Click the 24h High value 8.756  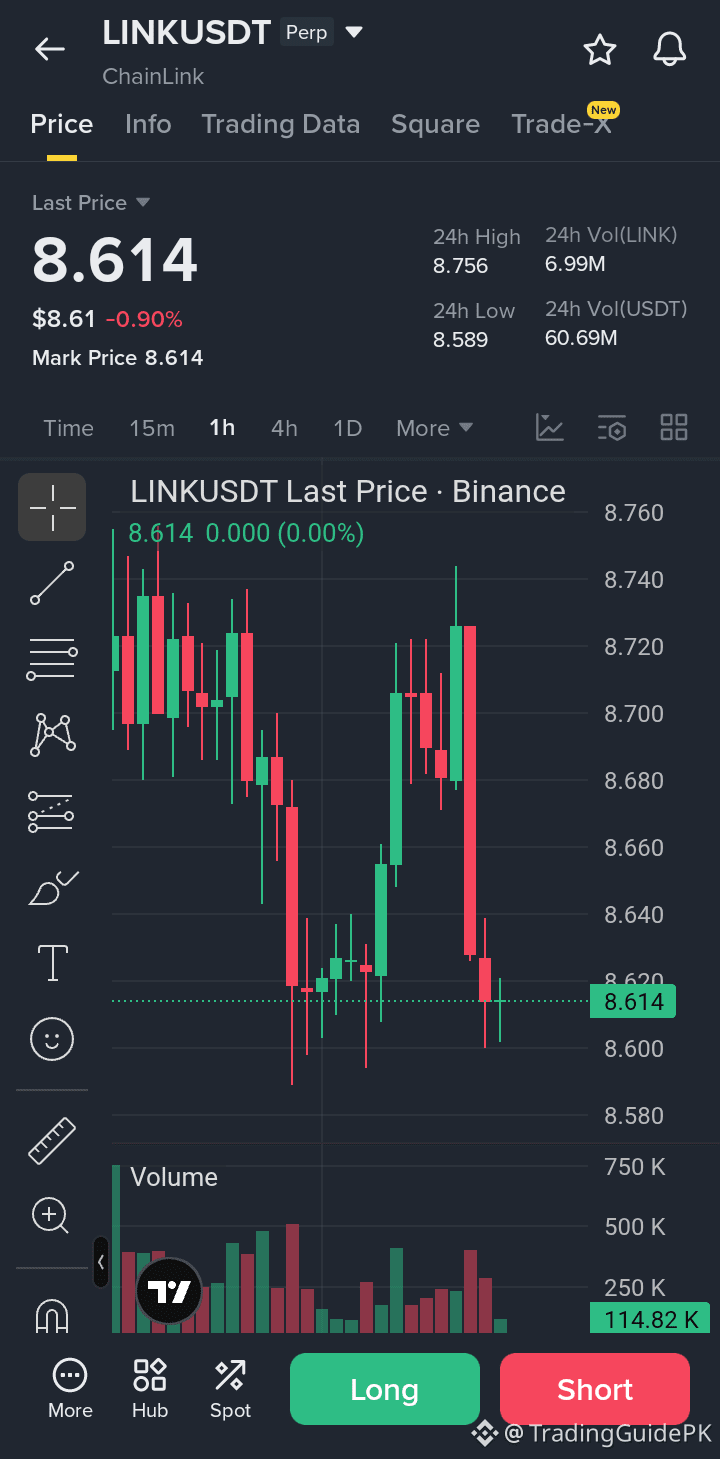coord(461,266)
